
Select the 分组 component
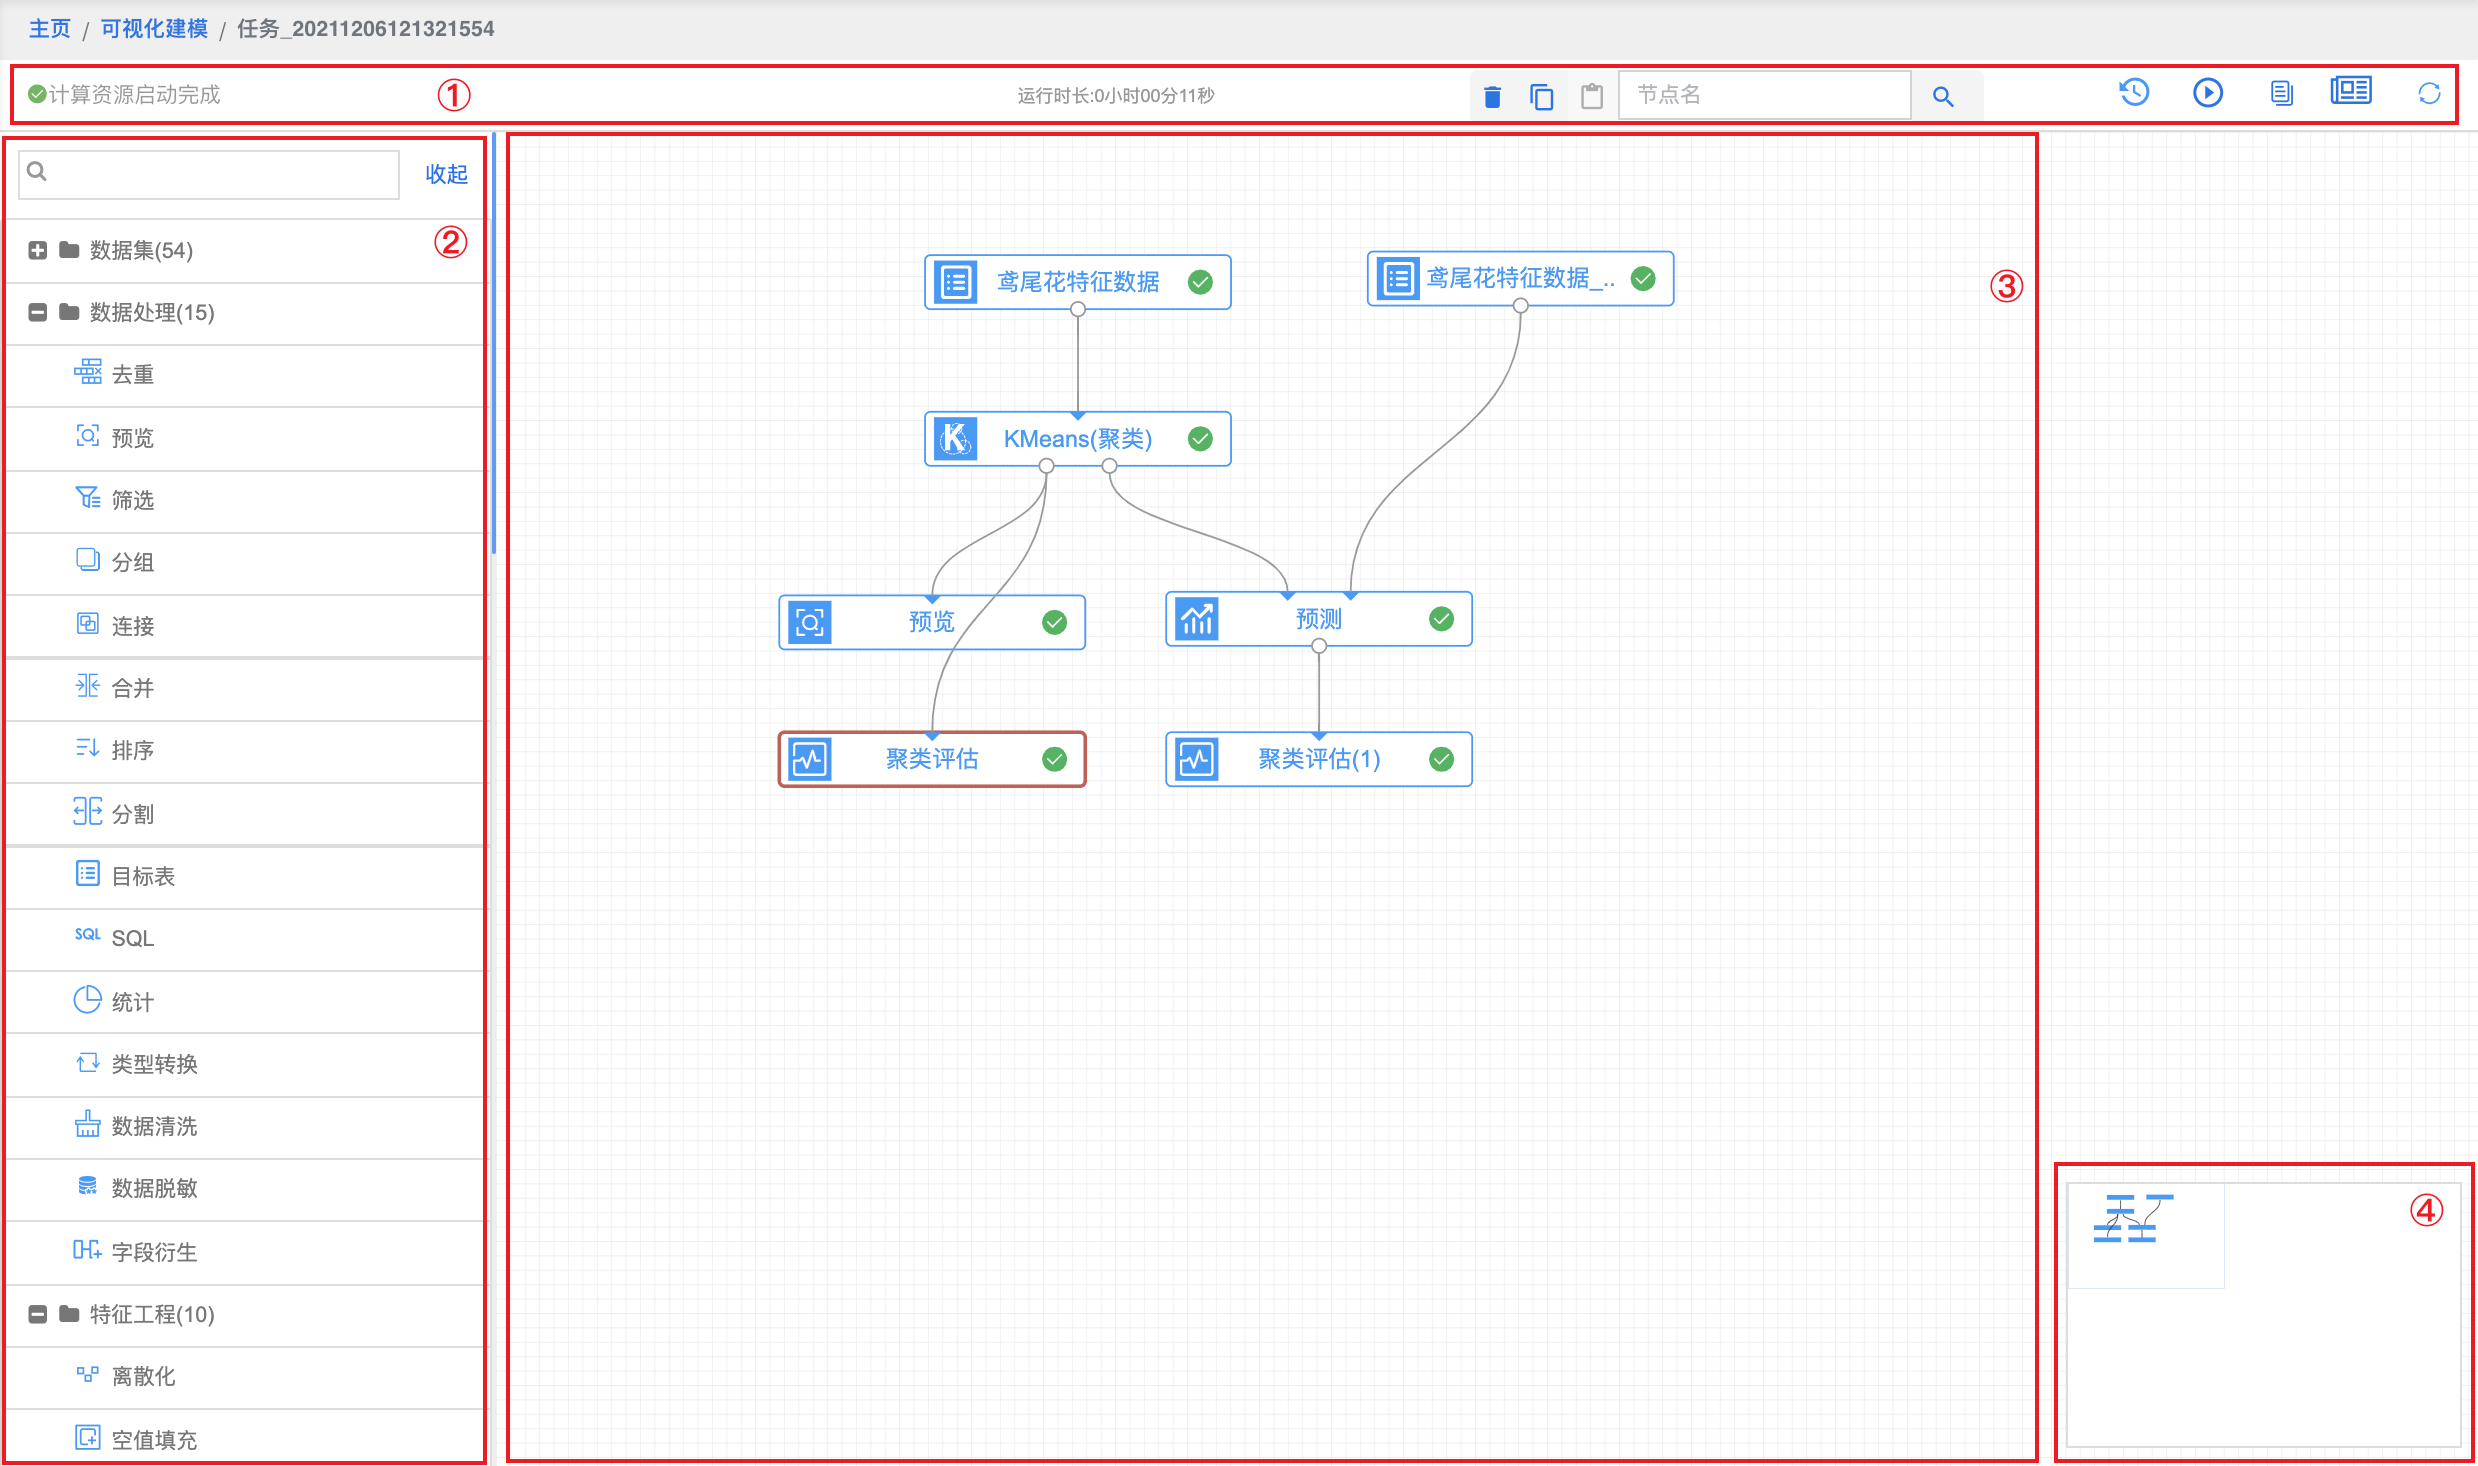[x=245, y=562]
